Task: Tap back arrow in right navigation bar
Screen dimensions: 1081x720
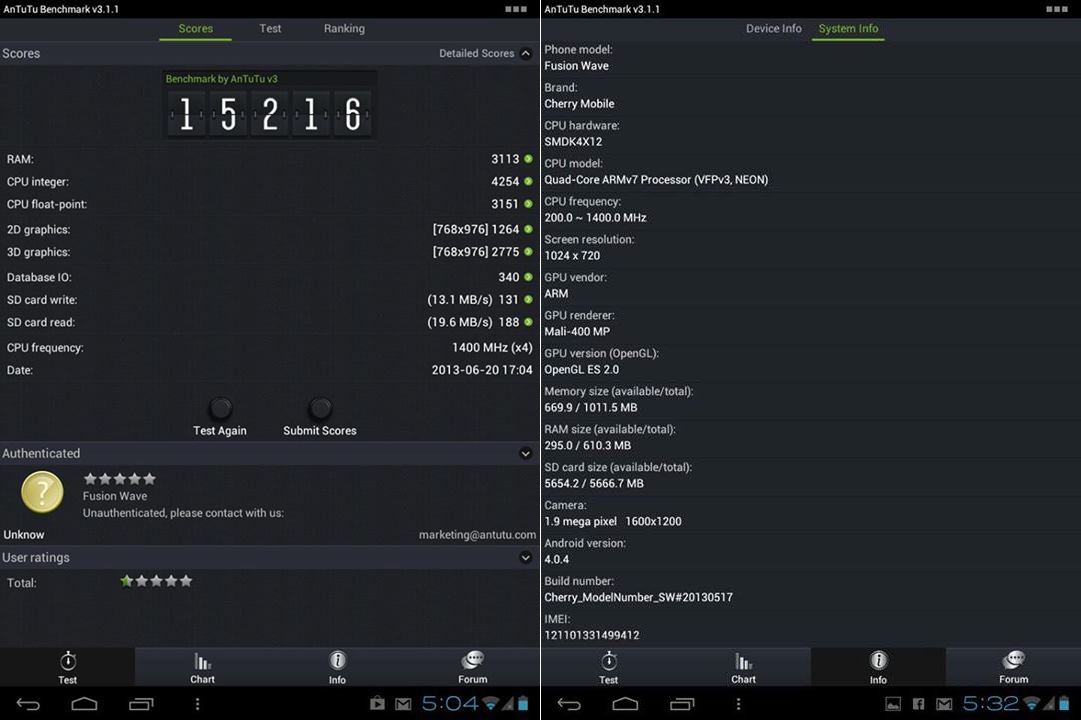Action: point(569,703)
